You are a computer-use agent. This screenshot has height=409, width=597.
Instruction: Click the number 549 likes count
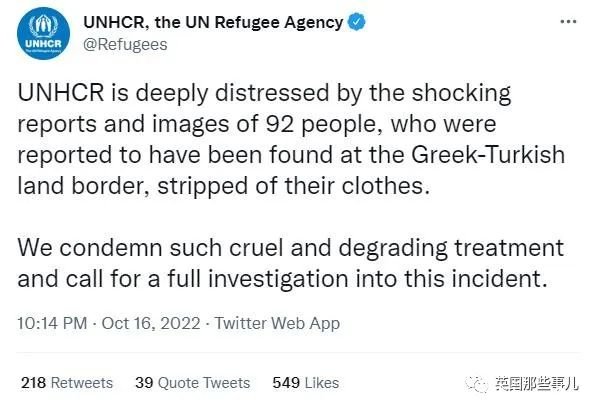coord(286,383)
